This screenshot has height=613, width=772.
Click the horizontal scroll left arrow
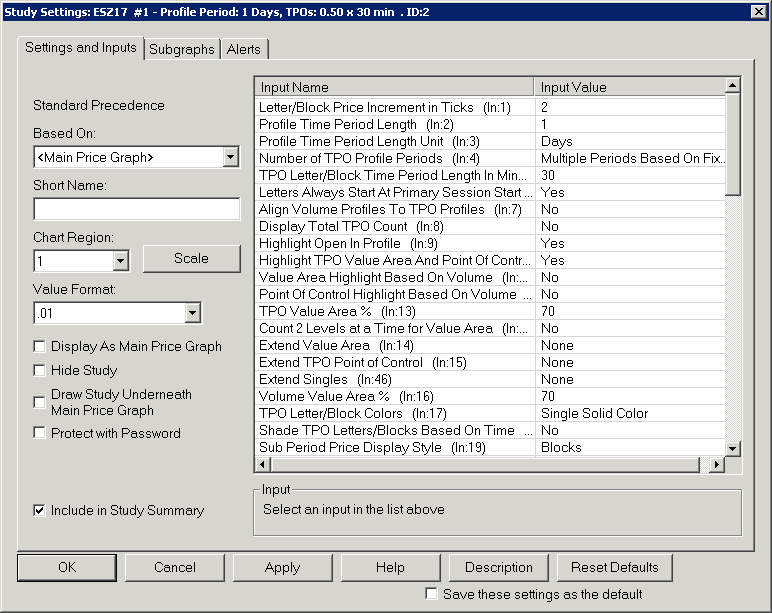click(262, 464)
